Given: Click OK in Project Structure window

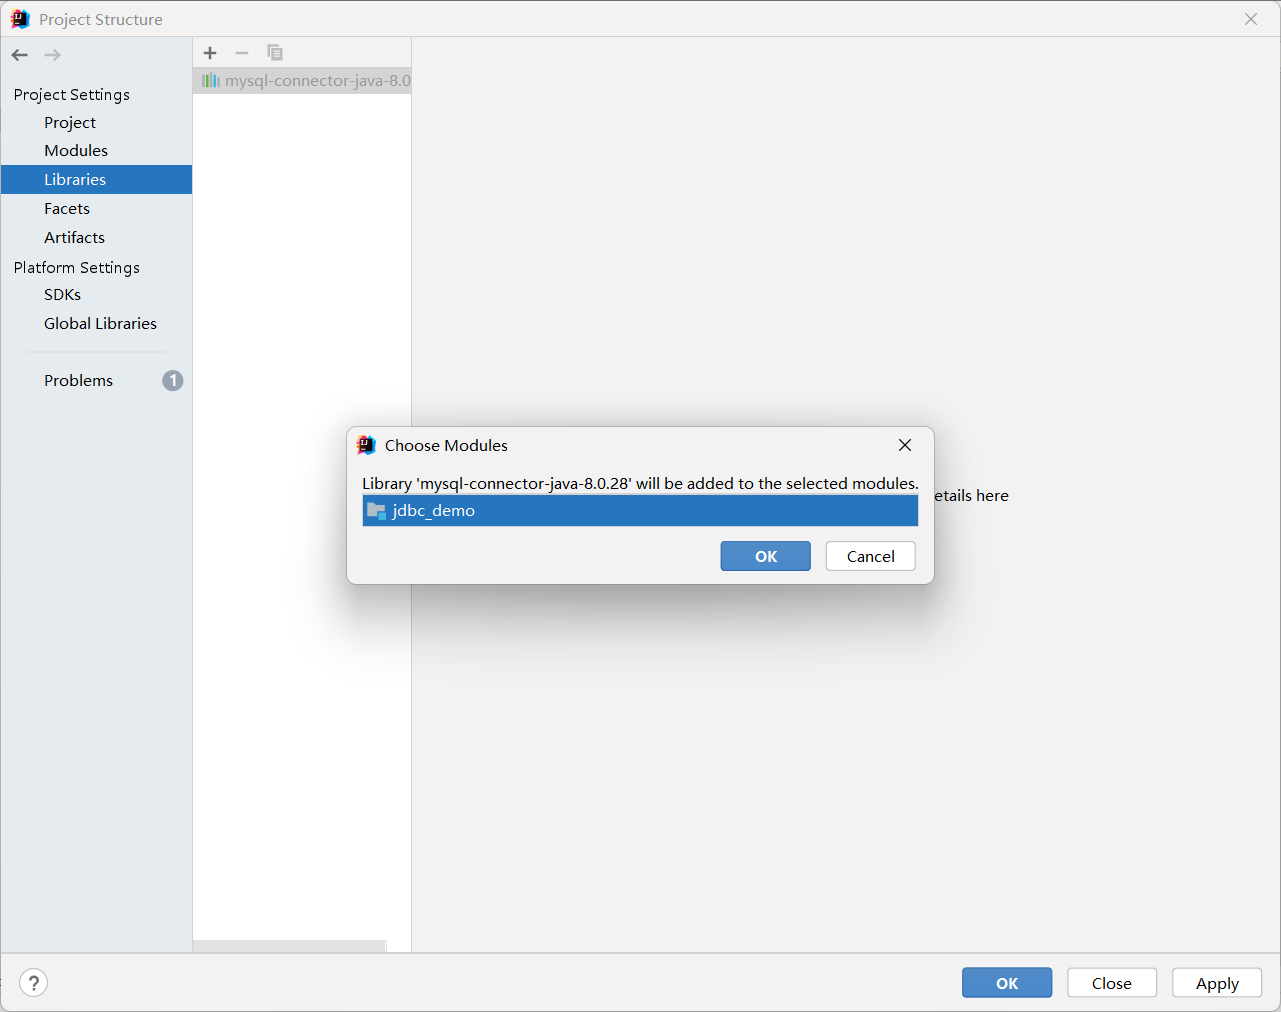Looking at the screenshot, I should click(1007, 983).
